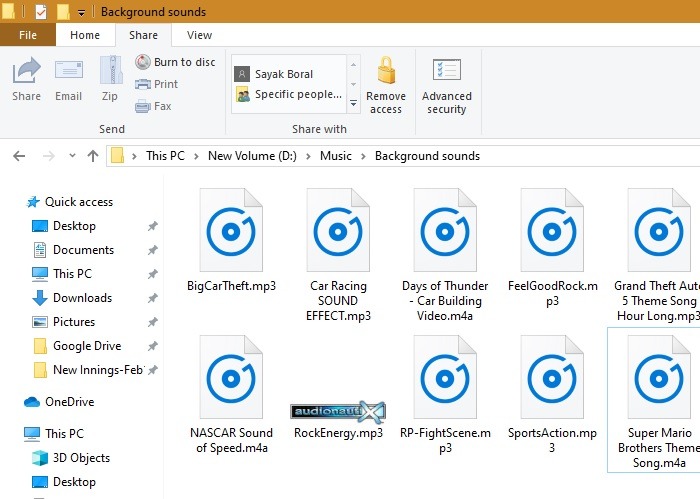
Task: Select the RP-FightScene.mp3 file
Action: [x=445, y=395]
